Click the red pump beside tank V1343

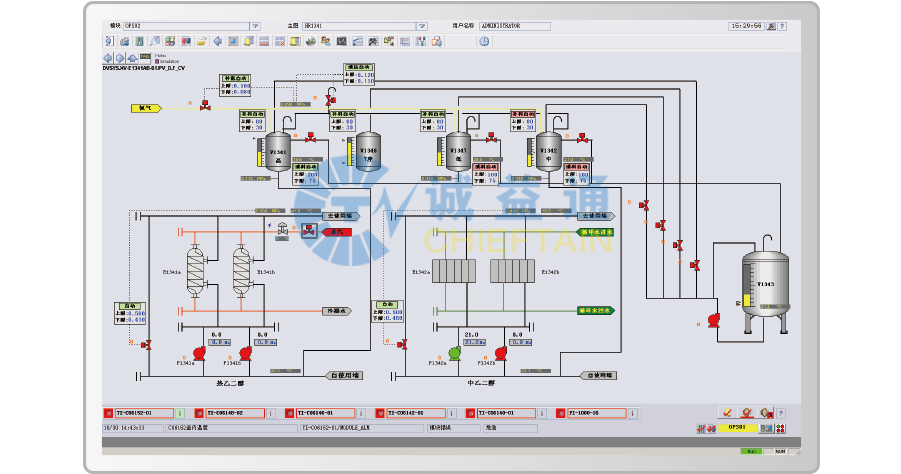[713, 321]
